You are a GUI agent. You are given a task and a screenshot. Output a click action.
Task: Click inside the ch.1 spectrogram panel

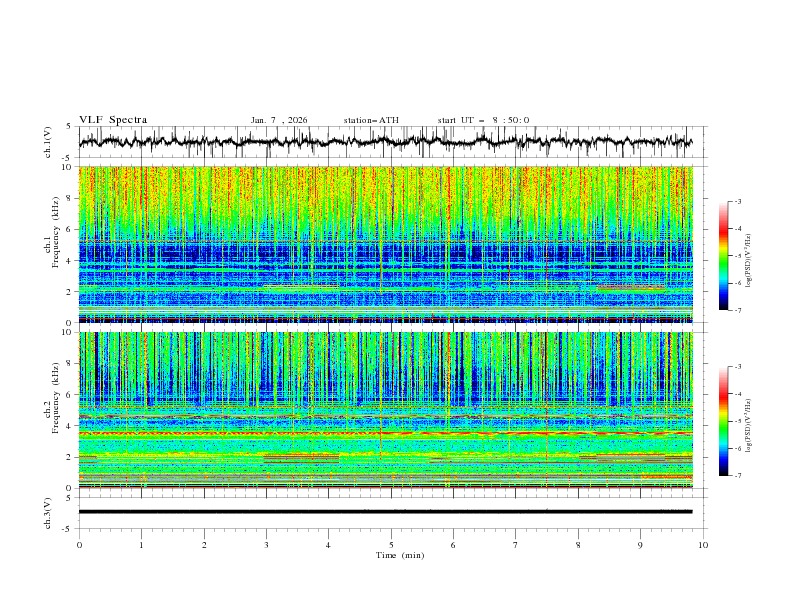click(x=385, y=244)
